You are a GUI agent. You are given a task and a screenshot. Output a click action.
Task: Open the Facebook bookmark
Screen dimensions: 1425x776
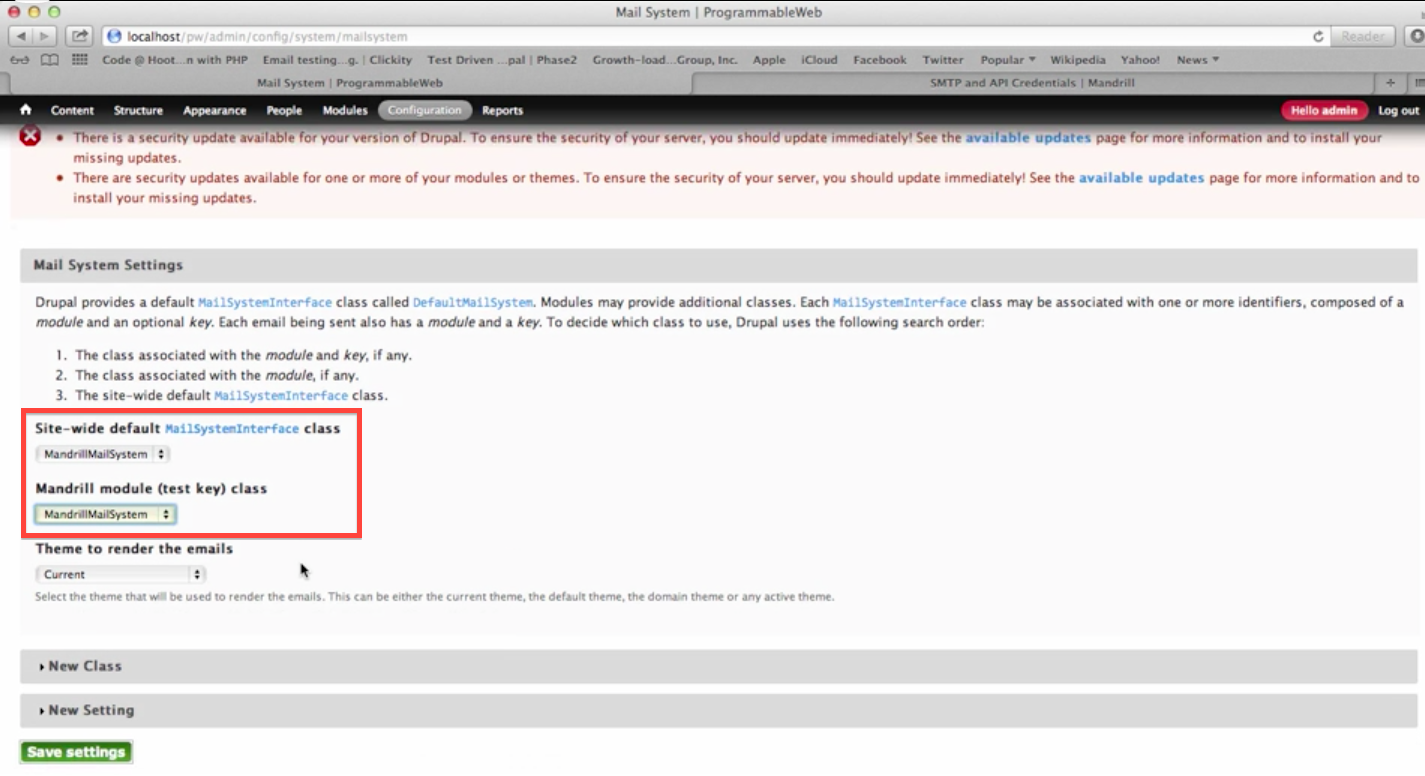880,60
